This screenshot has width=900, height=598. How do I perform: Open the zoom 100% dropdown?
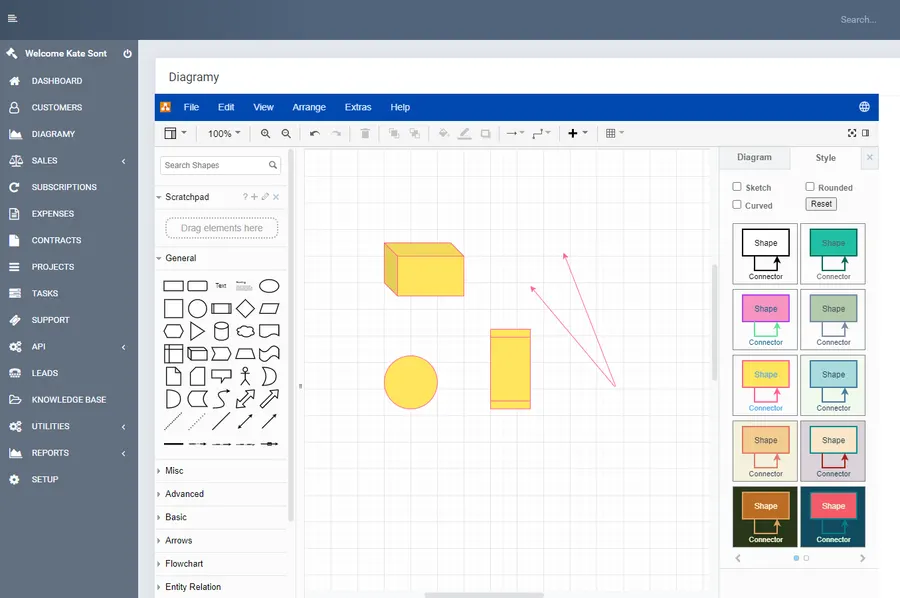coord(224,134)
